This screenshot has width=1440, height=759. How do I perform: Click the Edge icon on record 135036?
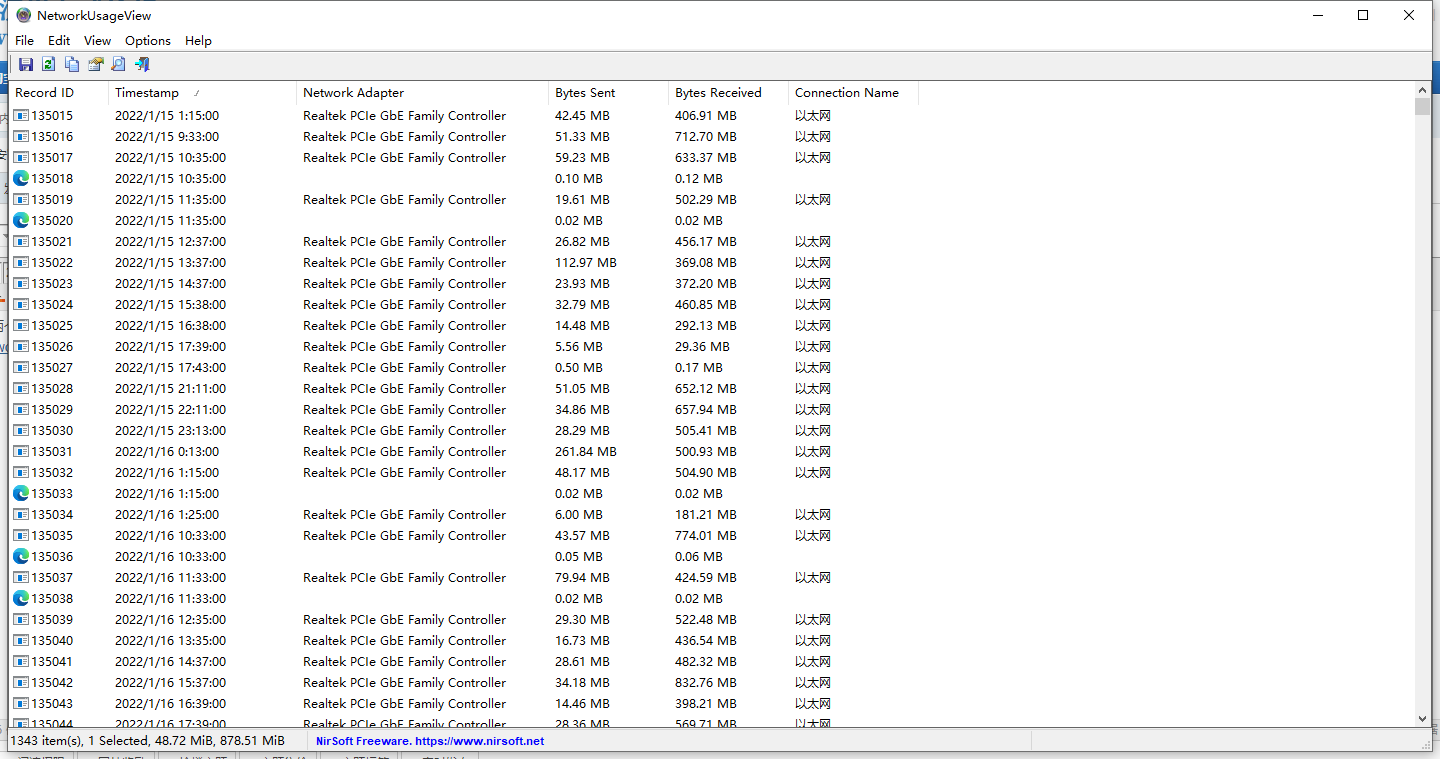click(x=21, y=556)
